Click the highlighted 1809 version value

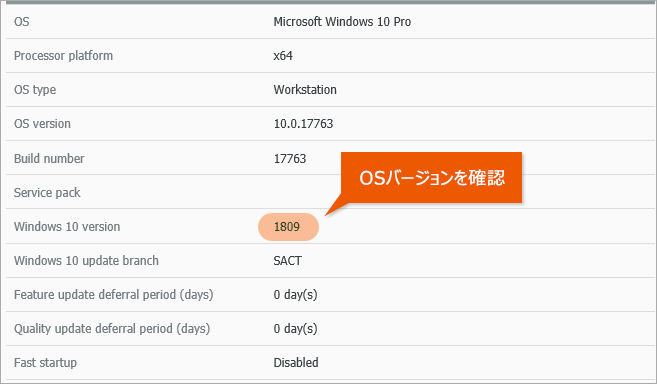click(x=288, y=227)
